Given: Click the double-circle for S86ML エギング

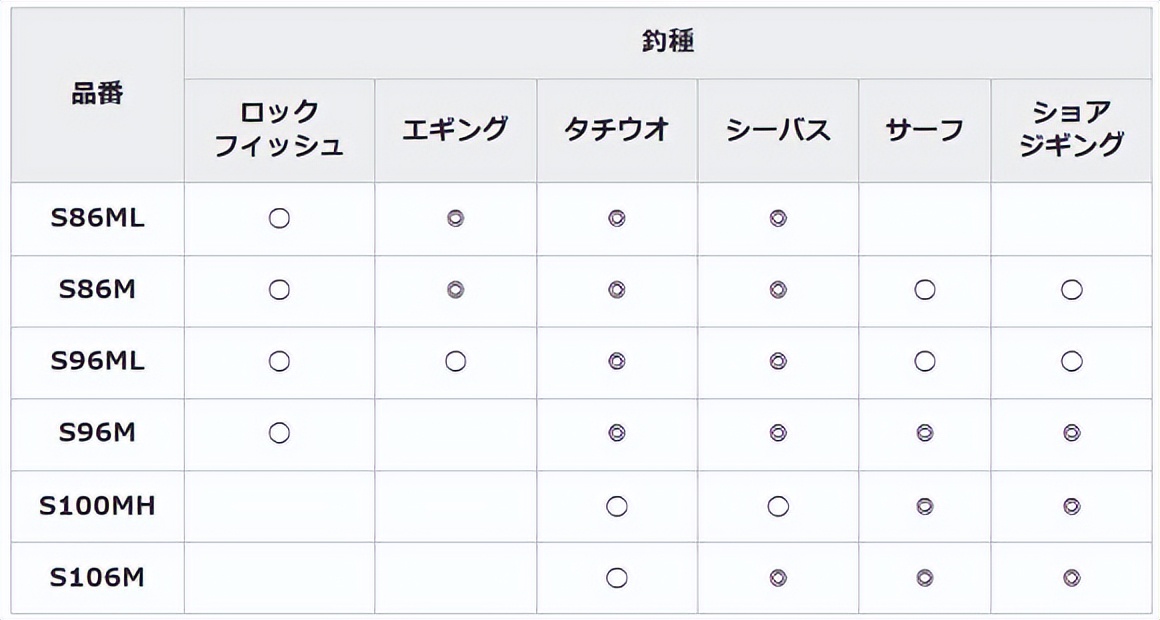Looking at the screenshot, I should (455, 218).
